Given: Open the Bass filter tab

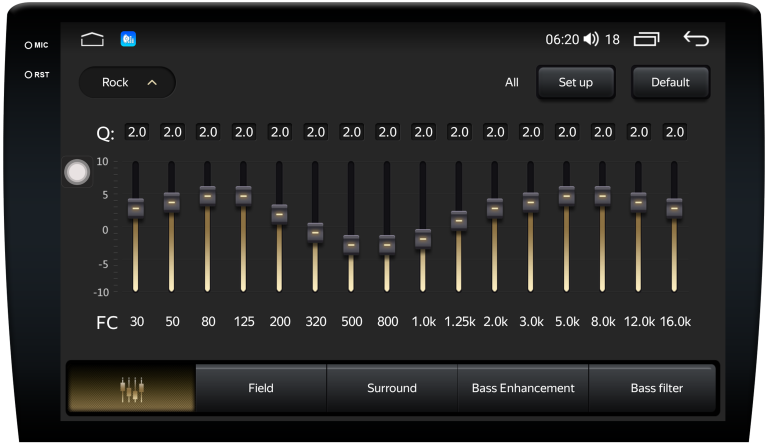Looking at the screenshot, I should tap(656, 388).
